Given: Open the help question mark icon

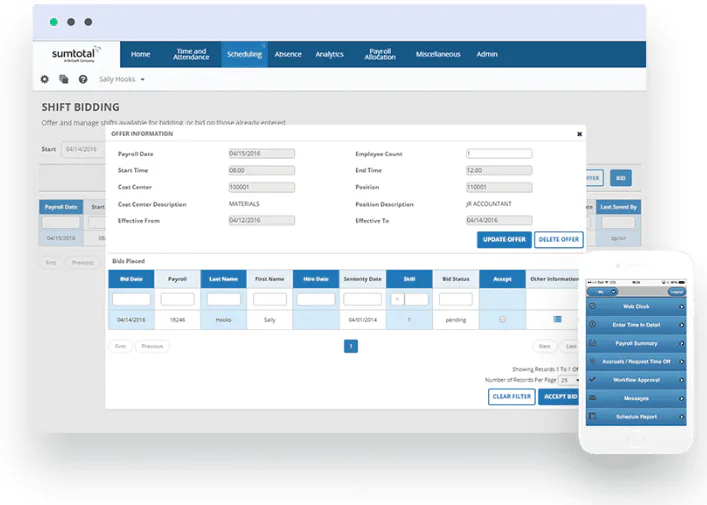Looking at the screenshot, I should (83, 79).
